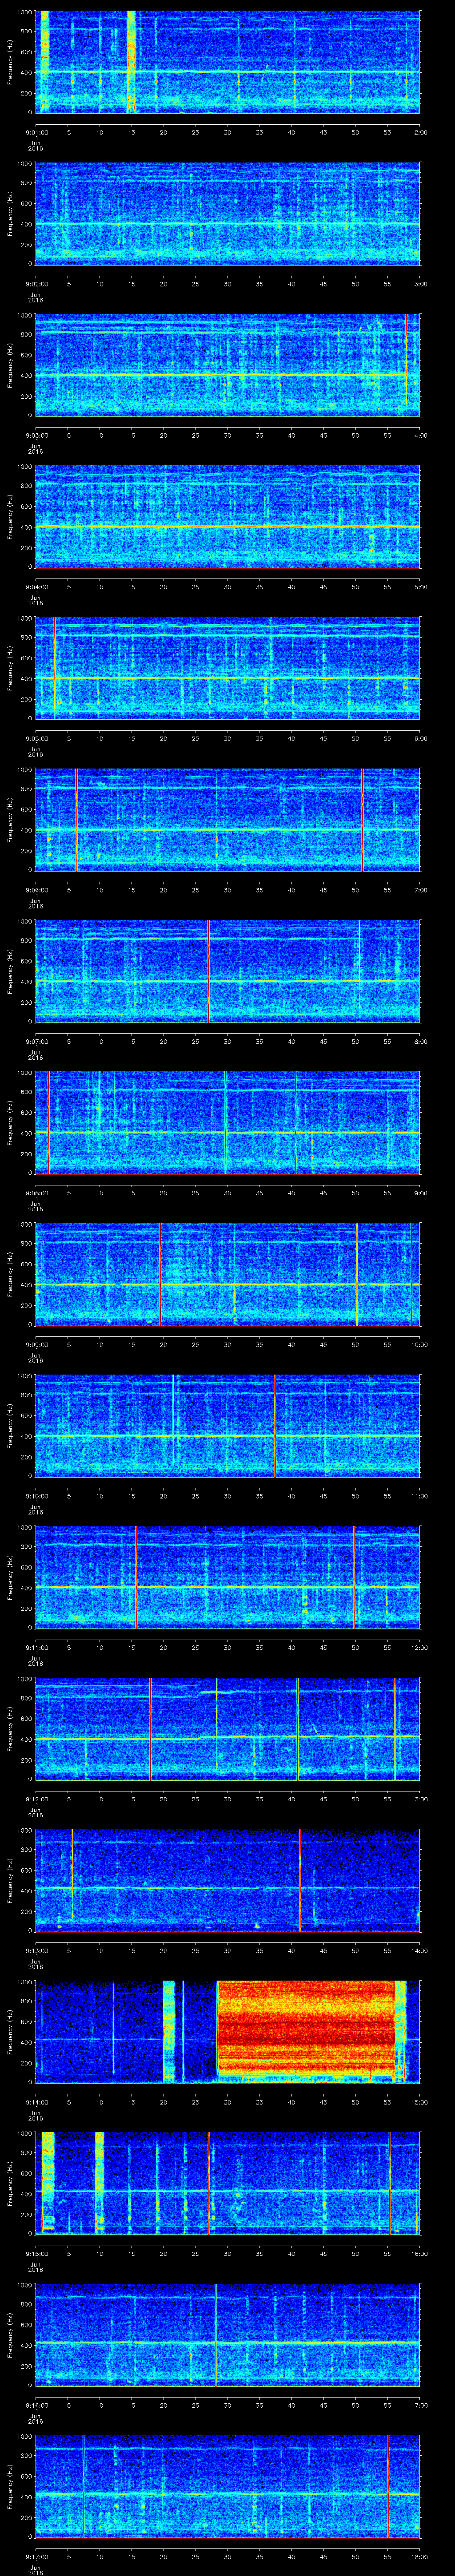Click red line near 41 s in 9:13:00 panel
The height and width of the screenshot is (2576, 455).
(300, 1881)
